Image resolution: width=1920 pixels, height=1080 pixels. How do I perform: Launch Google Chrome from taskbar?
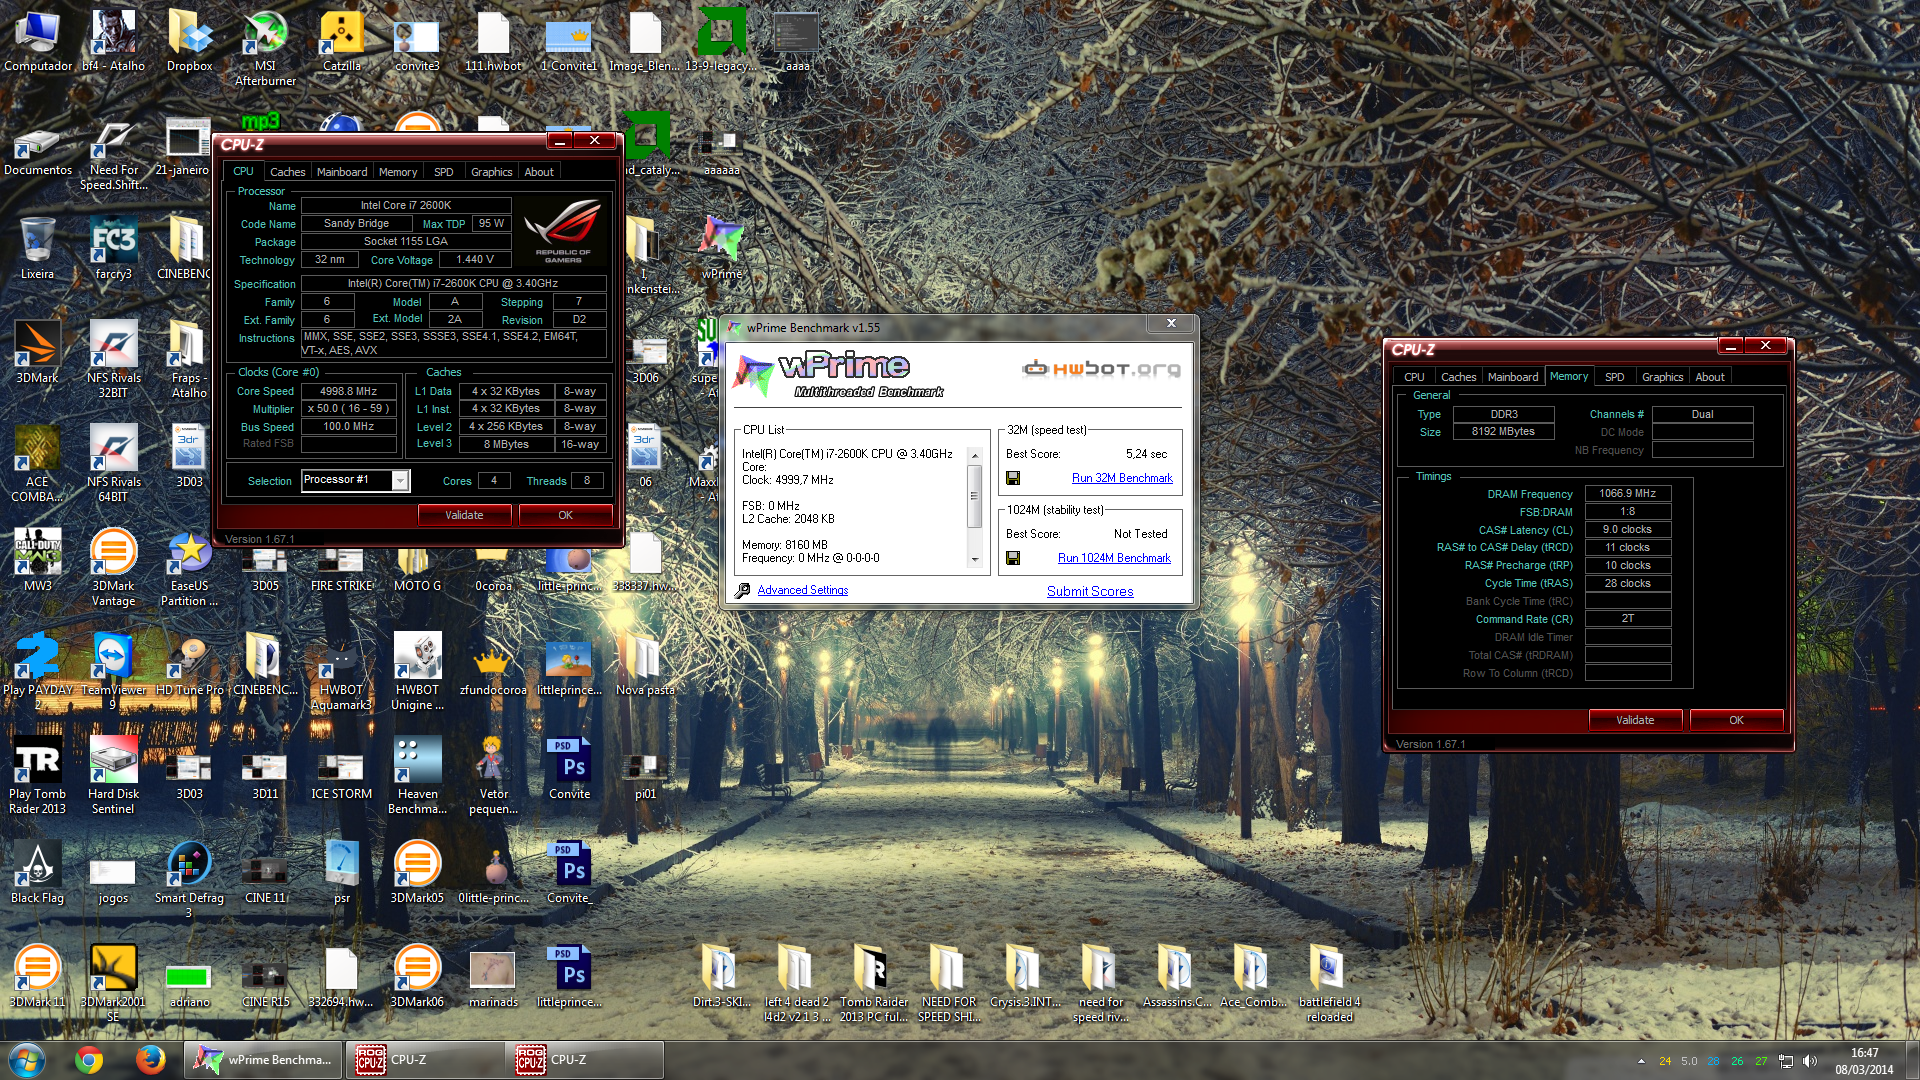coord(89,1059)
